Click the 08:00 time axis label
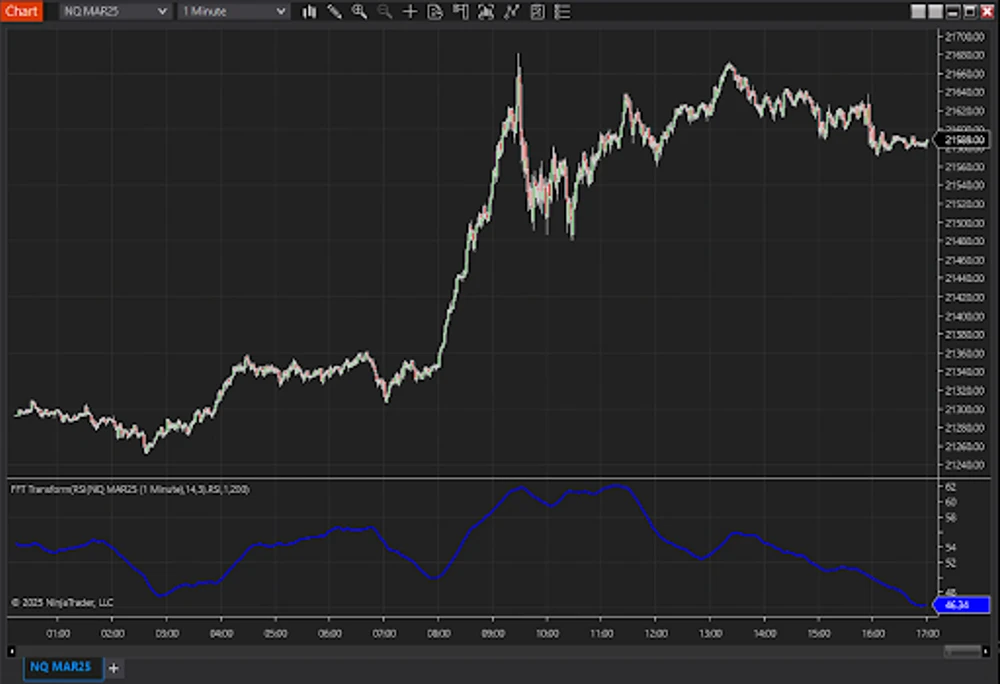 coord(438,634)
